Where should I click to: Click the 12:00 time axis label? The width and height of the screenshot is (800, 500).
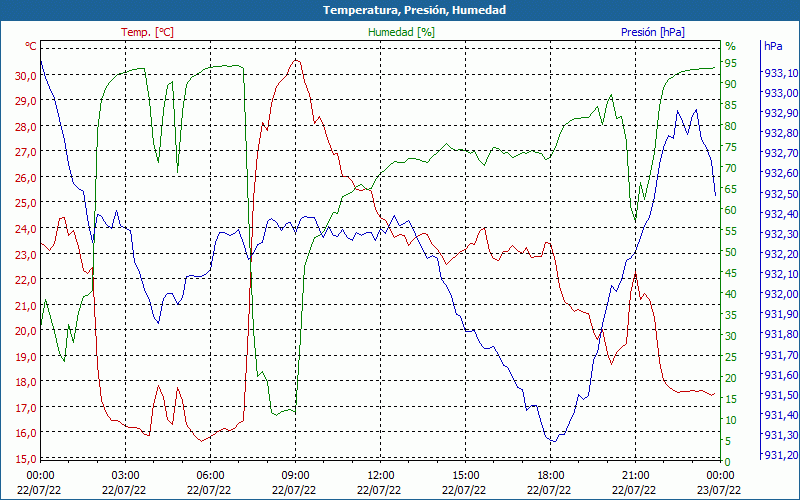tap(380, 476)
